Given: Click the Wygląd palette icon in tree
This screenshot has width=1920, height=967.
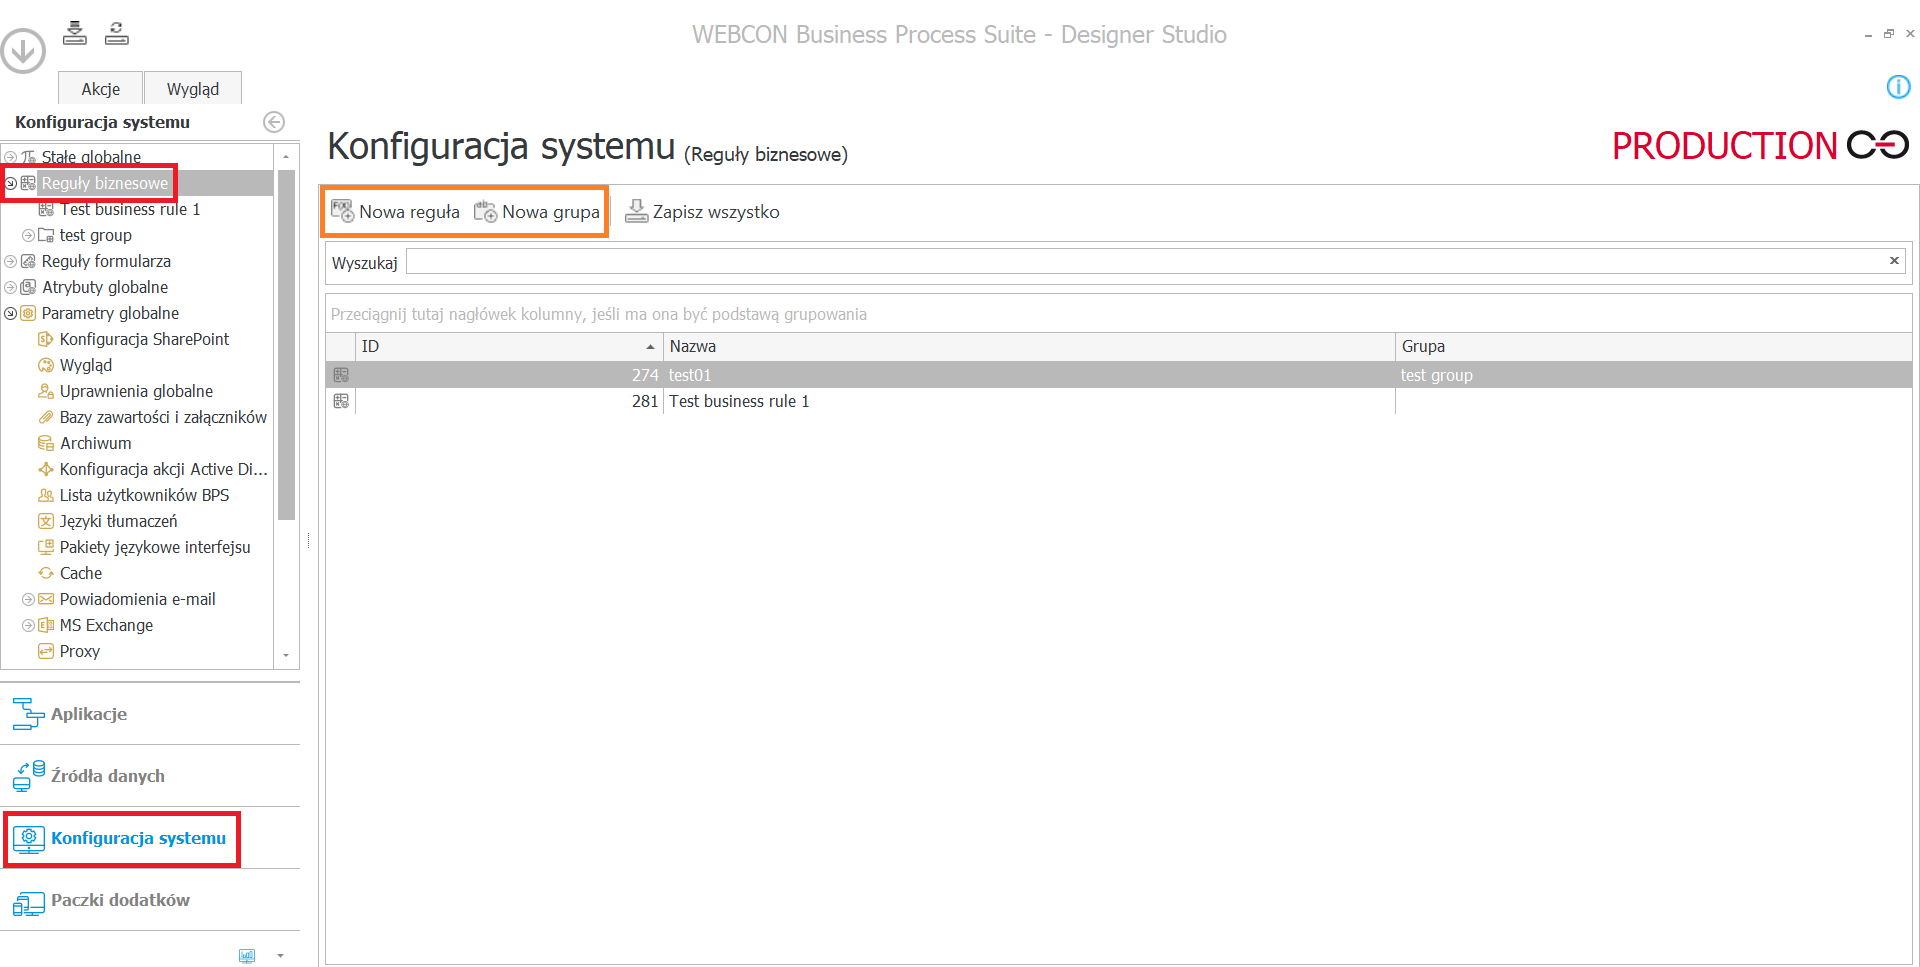Looking at the screenshot, I should [46, 365].
